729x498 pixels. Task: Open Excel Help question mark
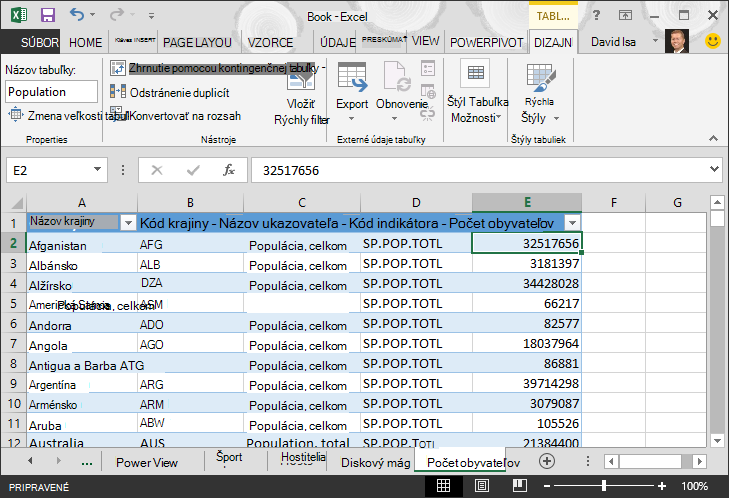coord(596,15)
